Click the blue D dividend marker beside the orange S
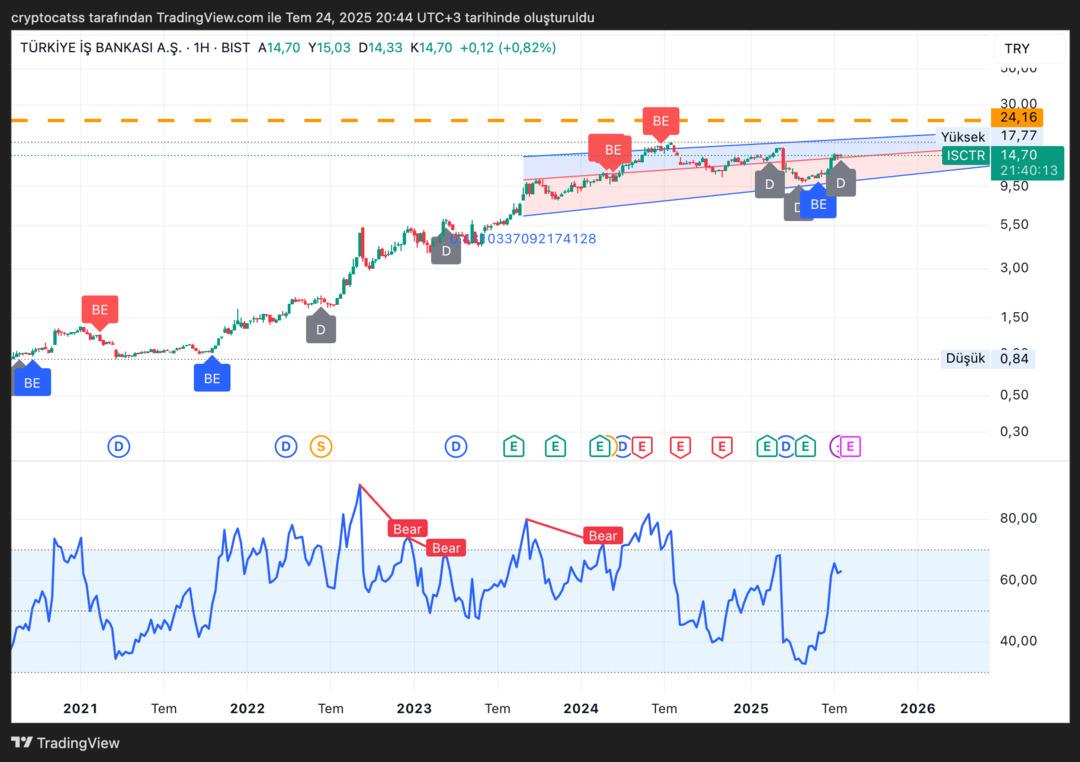Image resolution: width=1080 pixels, height=762 pixels. pos(286,446)
